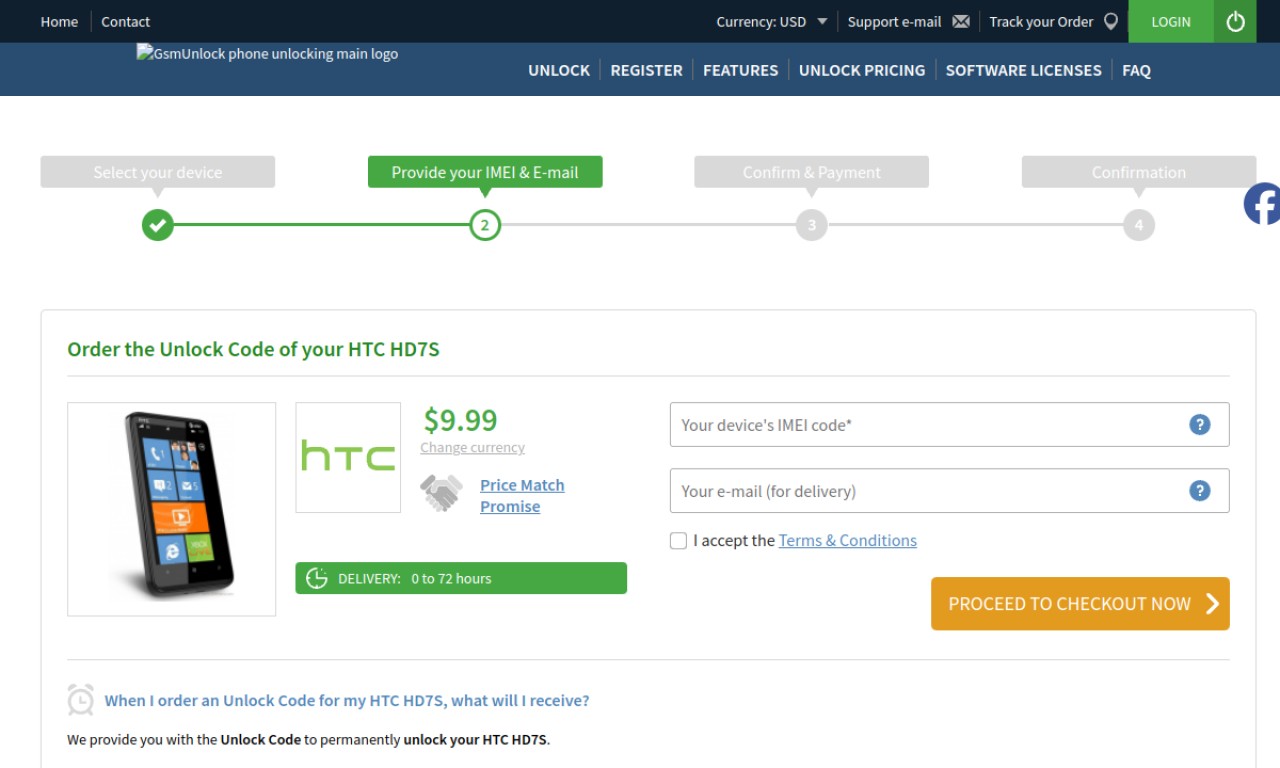Click the $9.99 price text

click(x=460, y=419)
